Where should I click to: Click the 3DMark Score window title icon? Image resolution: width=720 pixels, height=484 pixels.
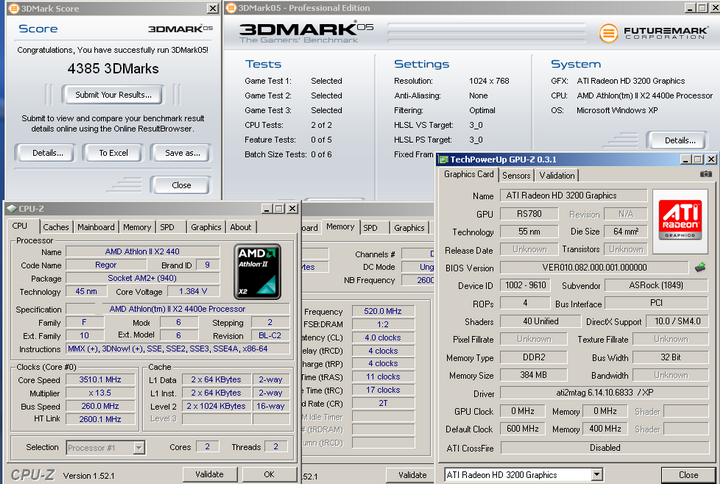(x=14, y=8)
